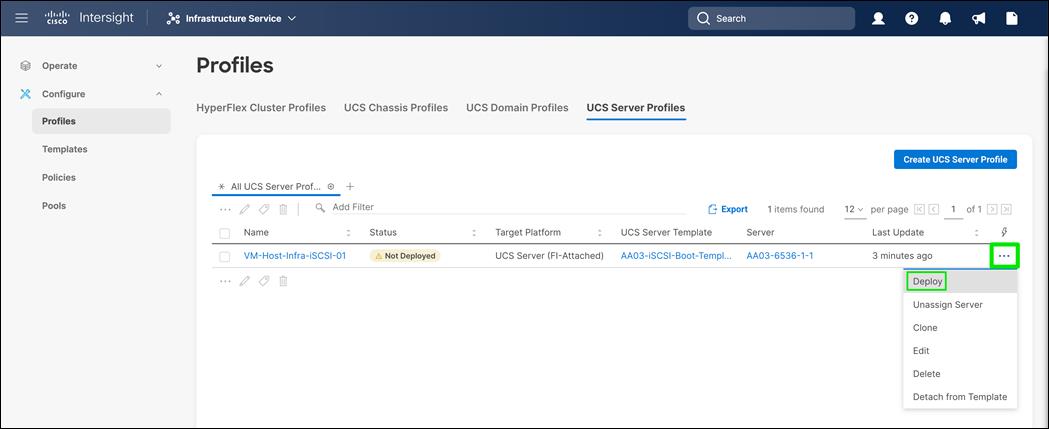Image resolution: width=1049 pixels, height=429 pixels.
Task: Choose Unassign Server from the context menu
Action: pos(960,305)
